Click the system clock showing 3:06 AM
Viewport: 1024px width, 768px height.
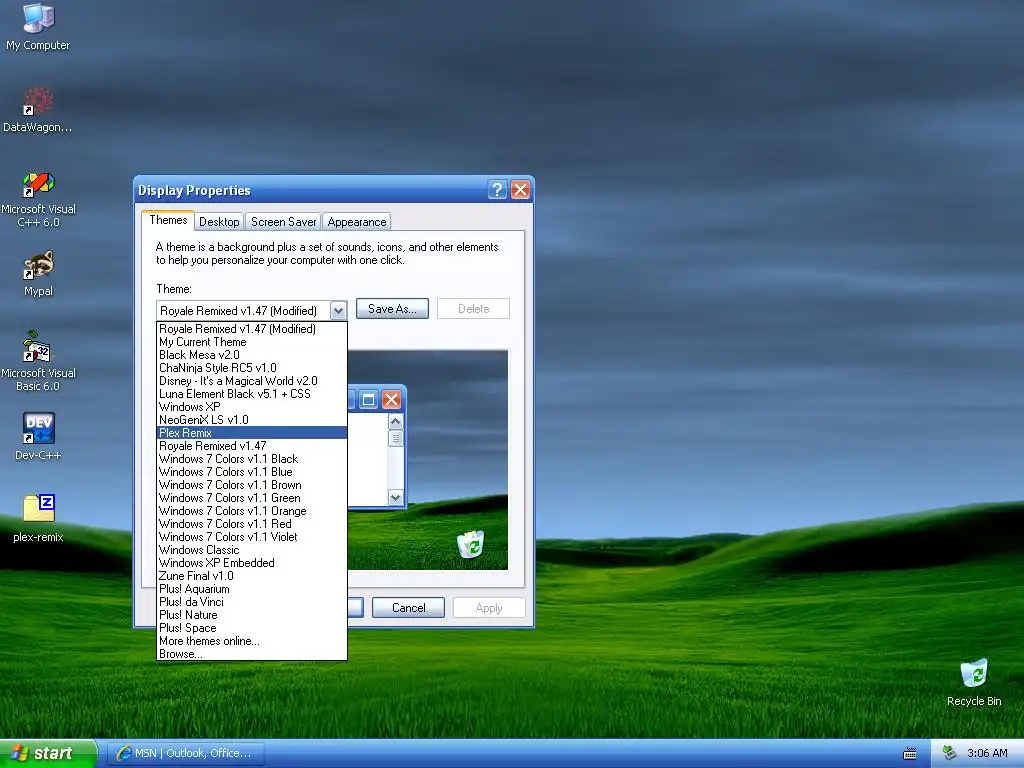[x=987, y=753]
